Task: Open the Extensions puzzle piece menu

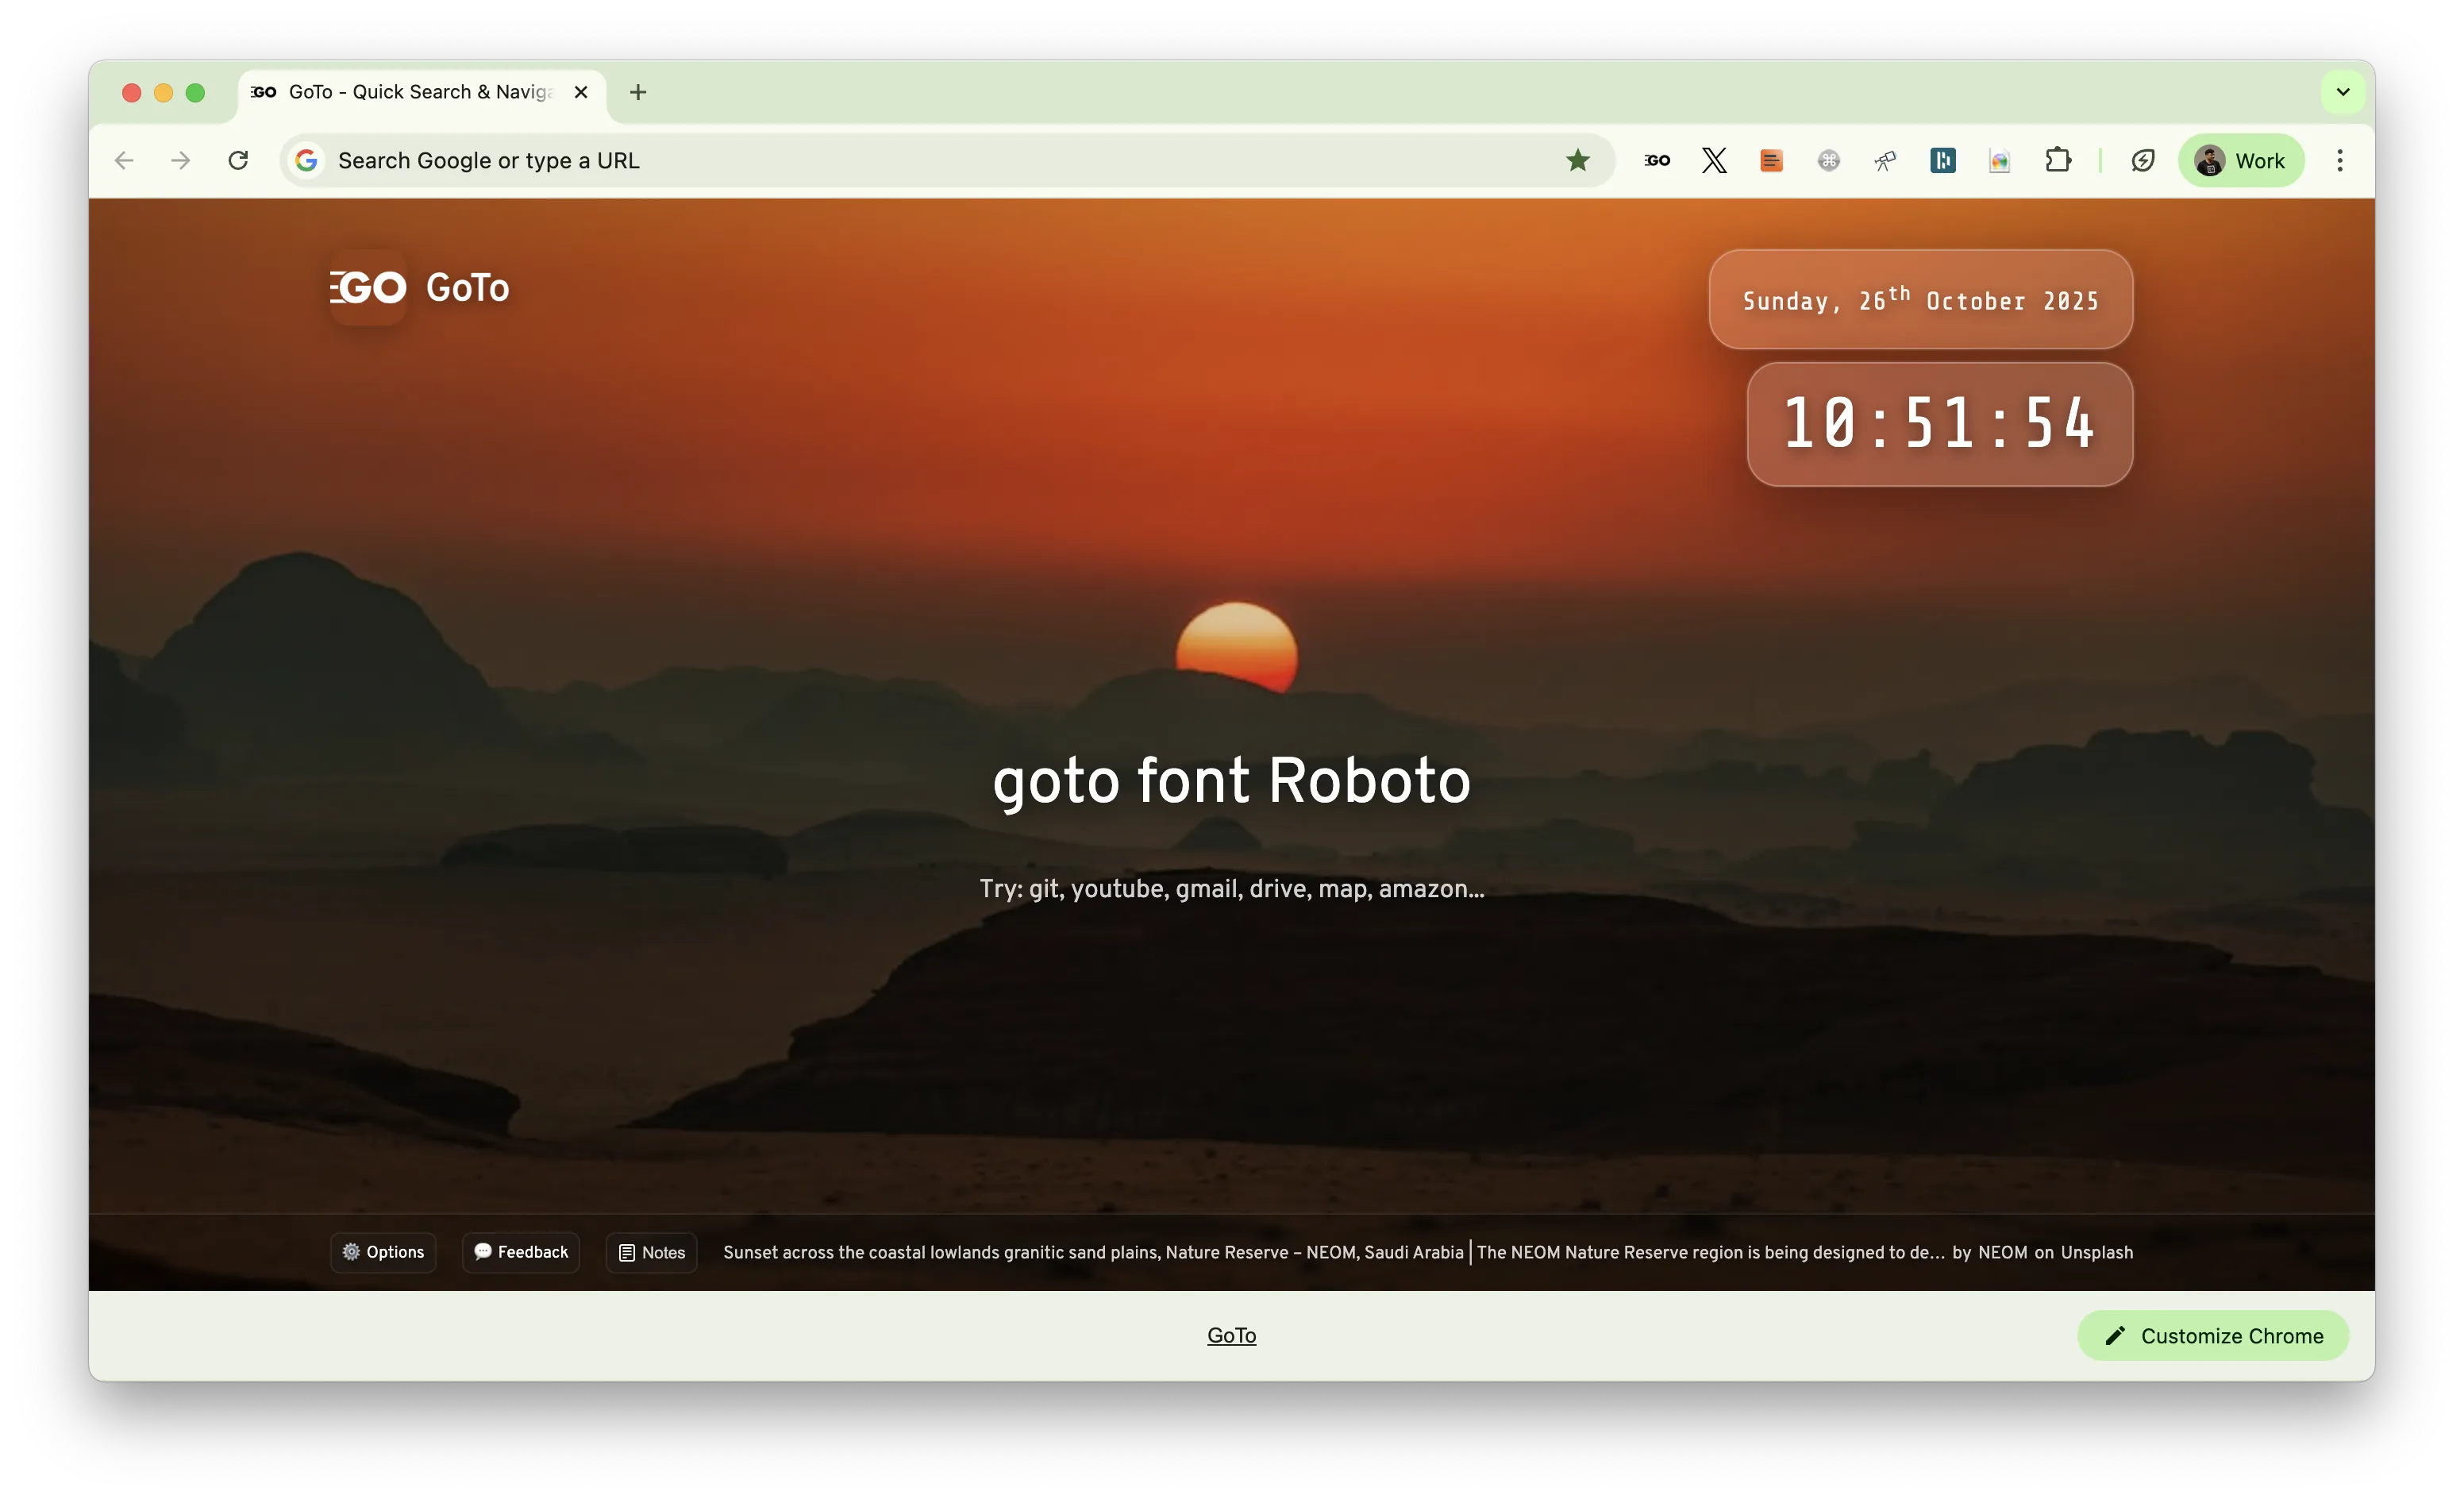Action: (x=2058, y=160)
